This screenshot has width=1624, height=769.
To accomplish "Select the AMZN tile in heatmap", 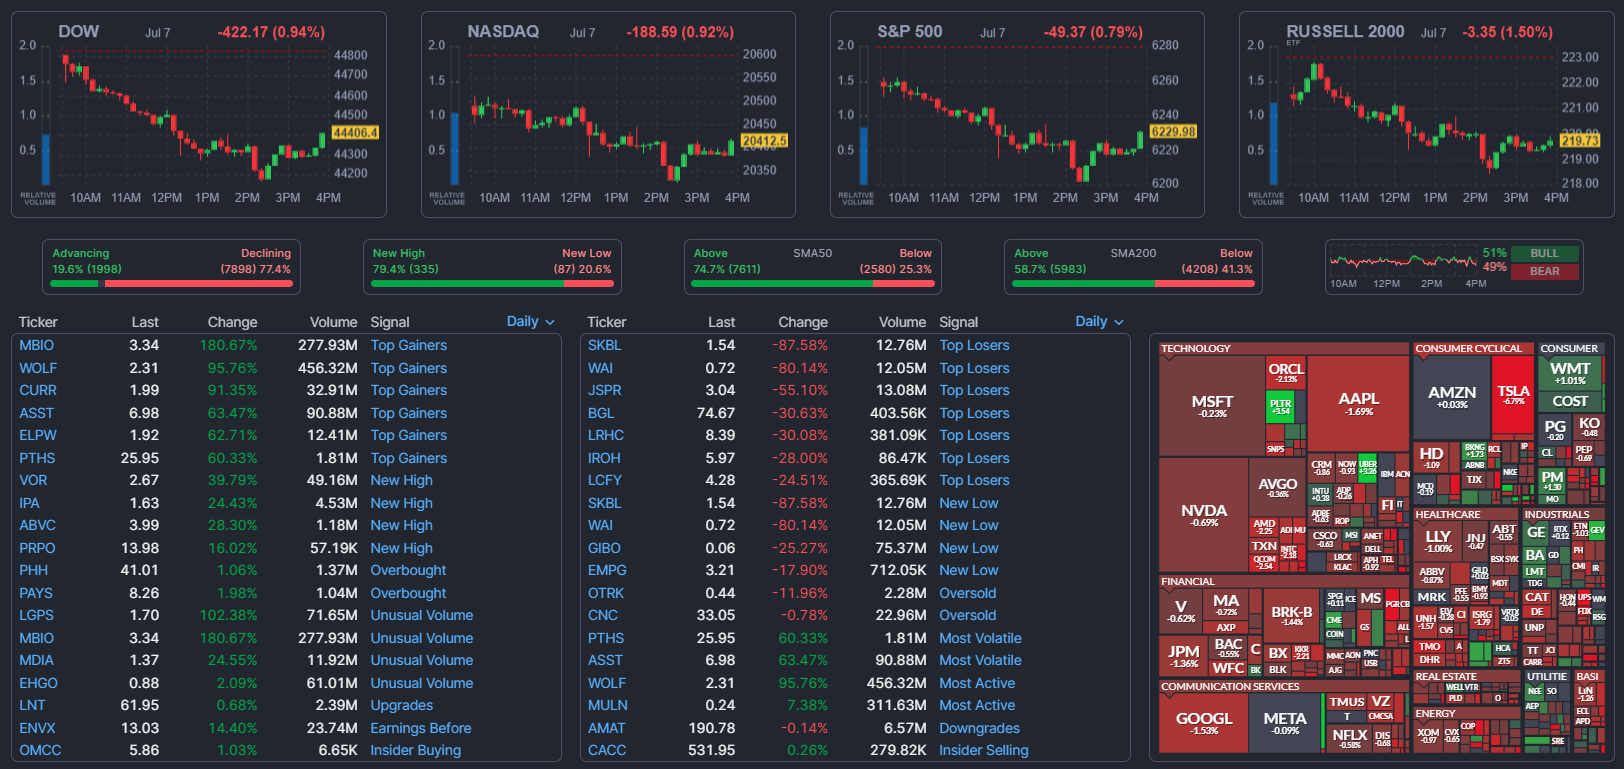I will point(1452,397).
